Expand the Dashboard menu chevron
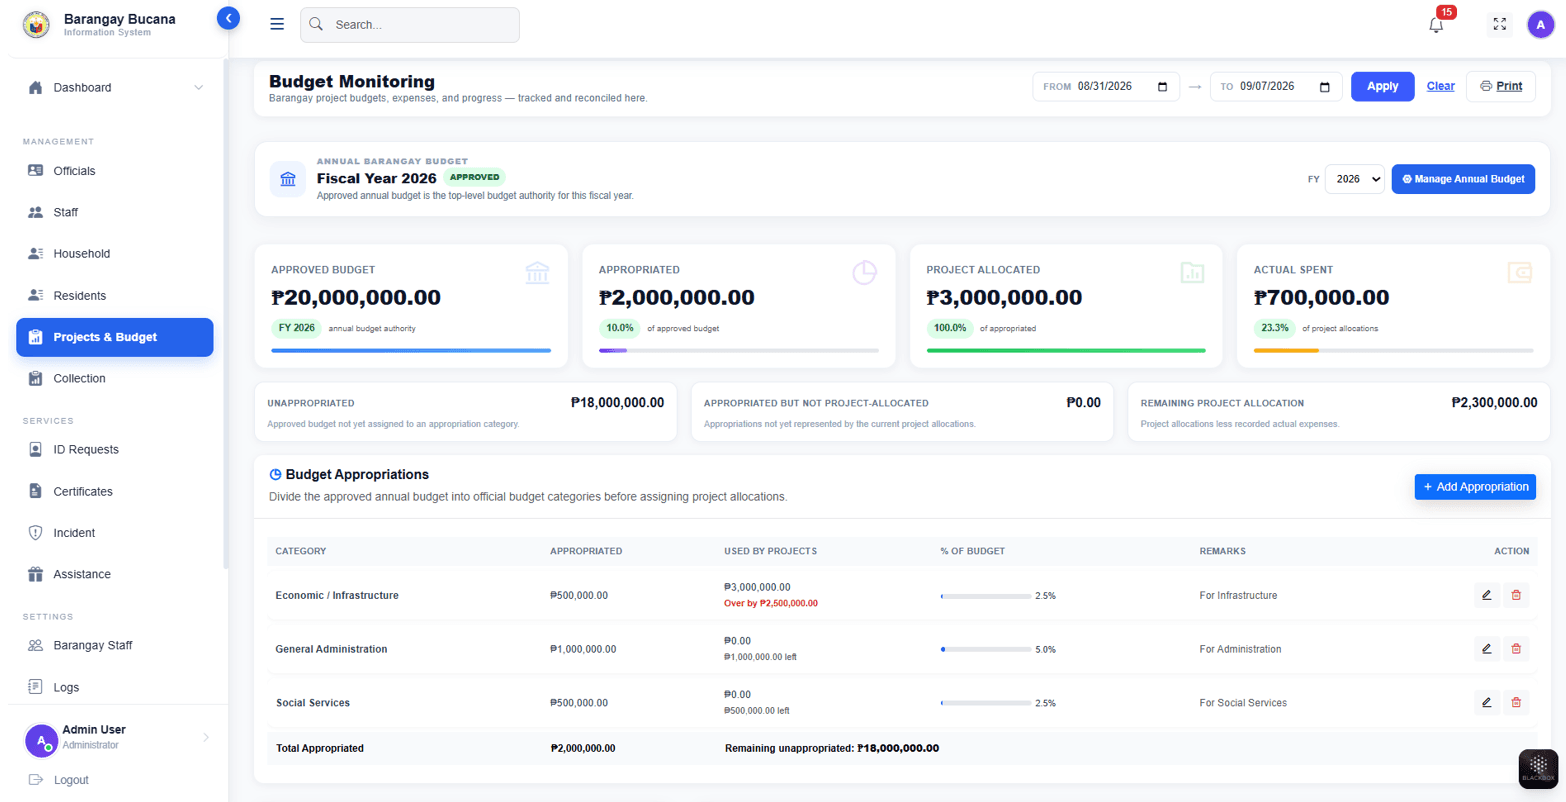The height and width of the screenshot is (802, 1566). click(198, 88)
